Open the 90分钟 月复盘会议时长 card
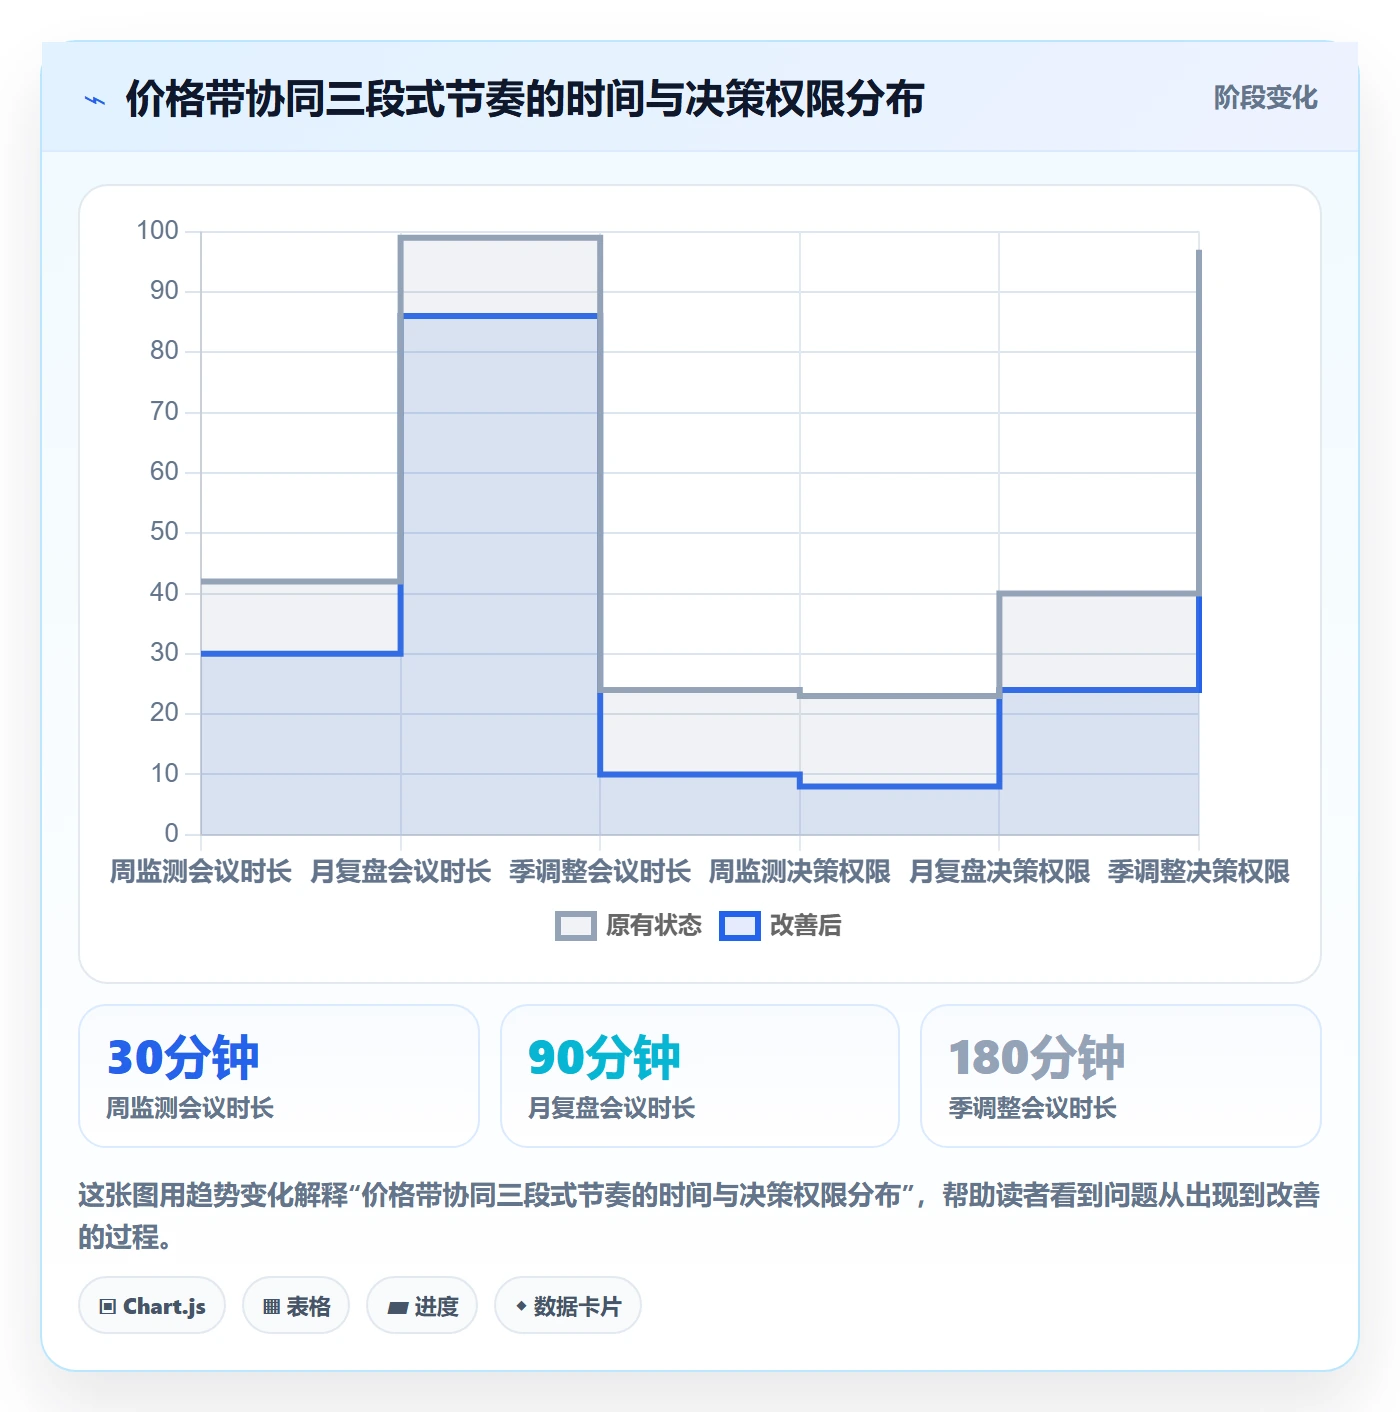 (x=700, y=1076)
